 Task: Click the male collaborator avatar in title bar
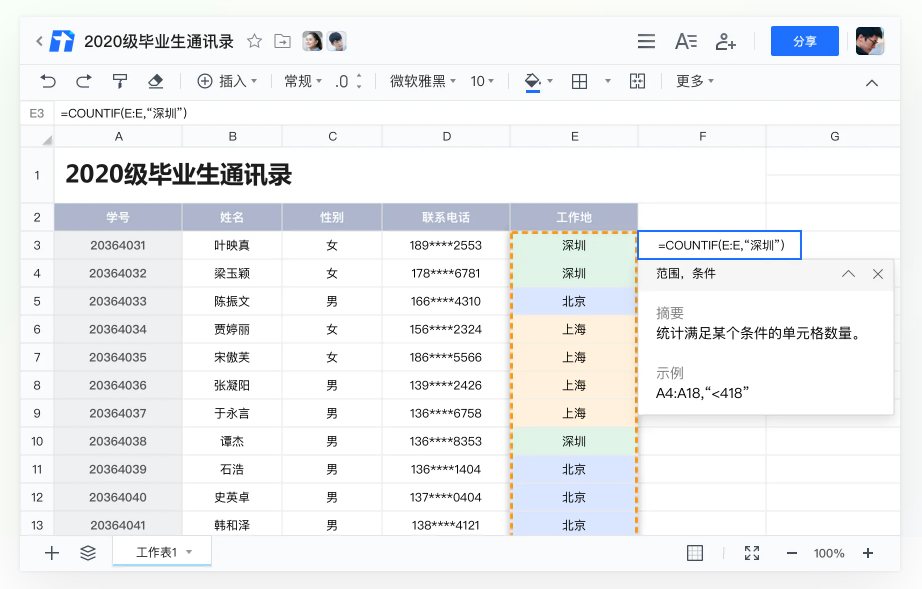click(336, 41)
